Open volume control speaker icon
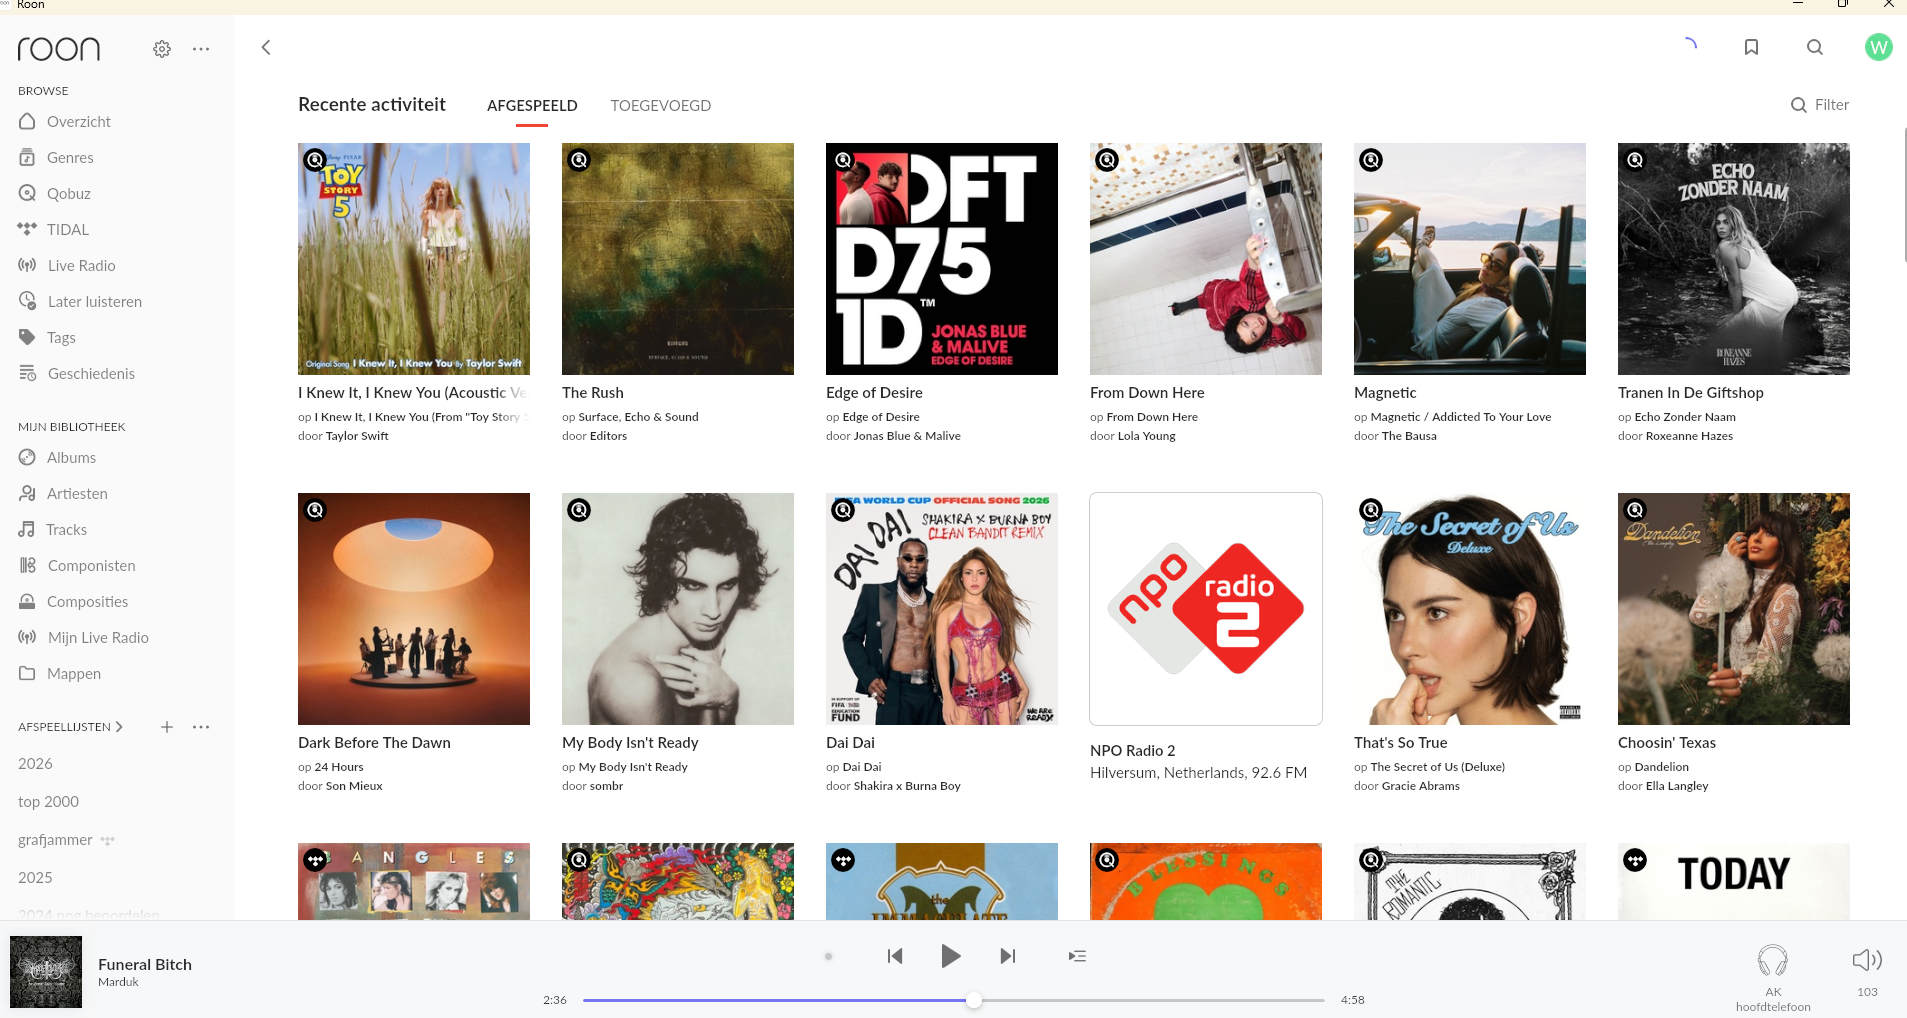Screen dimensions: 1907x1018 pos(1867,960)
